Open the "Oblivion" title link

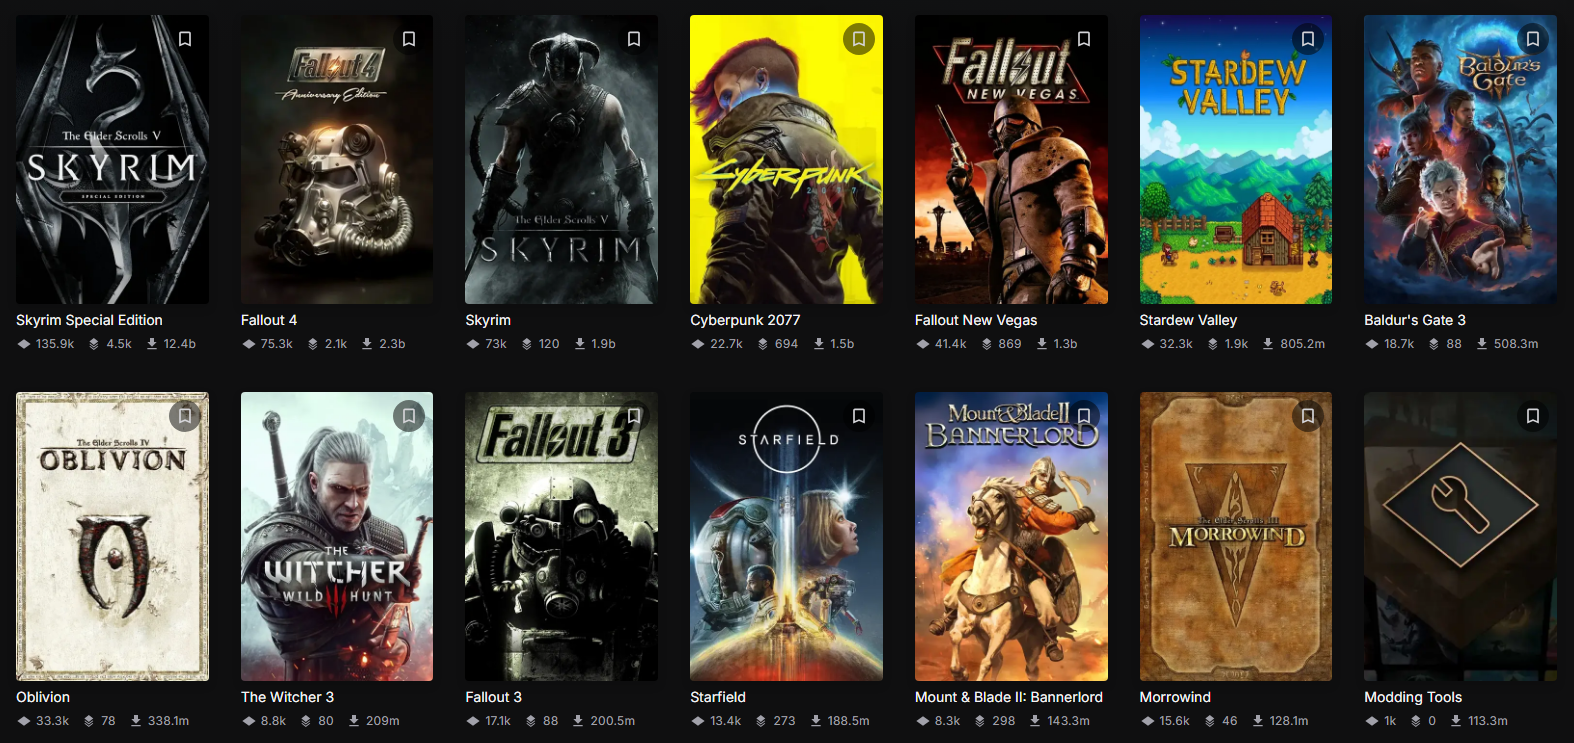point(43,697)
